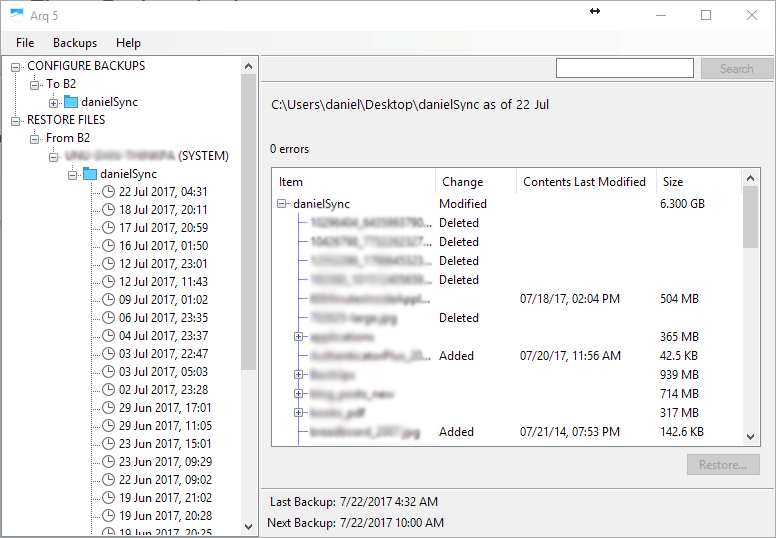Screen dimensions: 776x538
Task: Click clock icon for 16 Jul 2017, 01:50
Action: coord(108,245)
